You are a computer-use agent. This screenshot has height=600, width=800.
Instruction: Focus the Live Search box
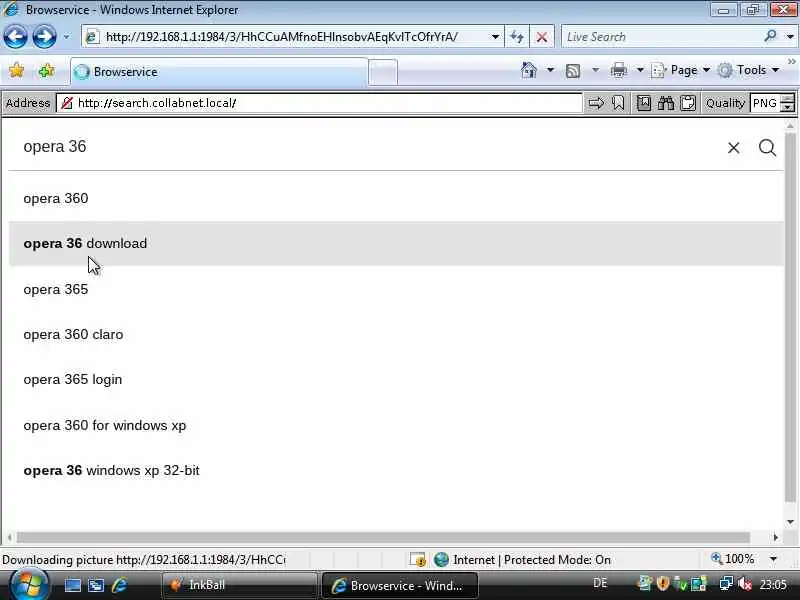pyautogui.click(x=661, y=37)
